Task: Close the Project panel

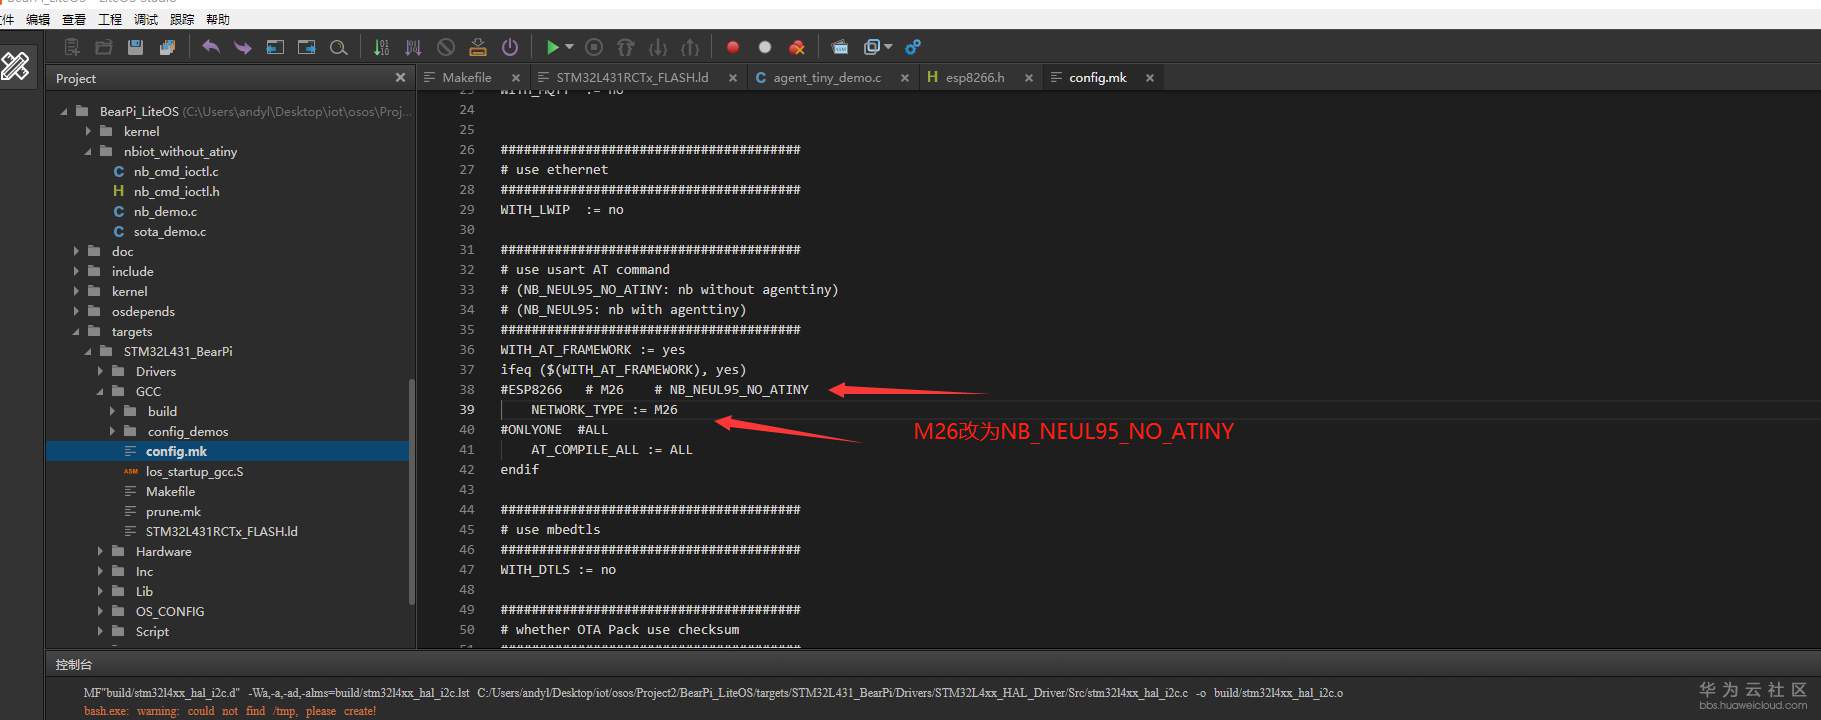Action: click(x=400, y=78)
